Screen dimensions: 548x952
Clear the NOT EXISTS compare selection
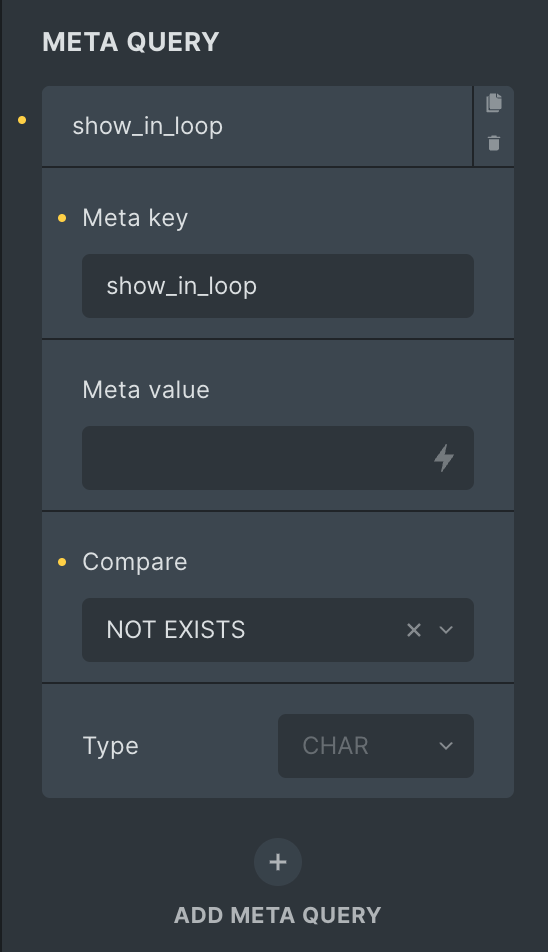[414, 630]
